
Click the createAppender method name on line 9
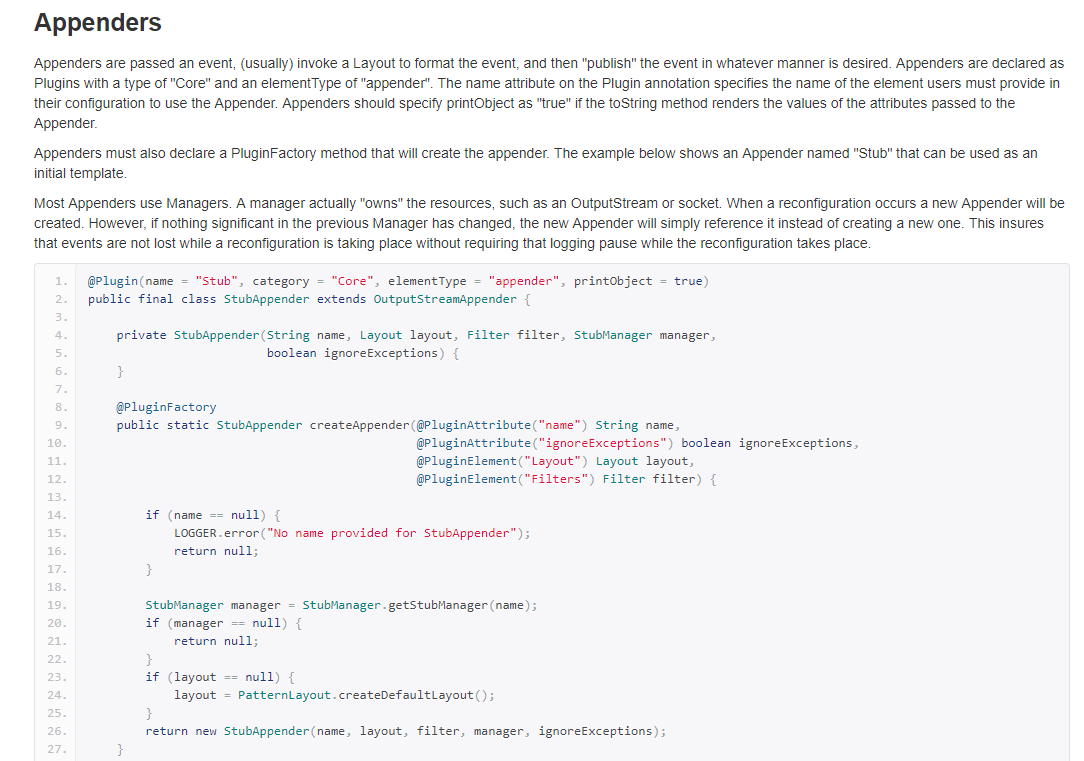360,424
